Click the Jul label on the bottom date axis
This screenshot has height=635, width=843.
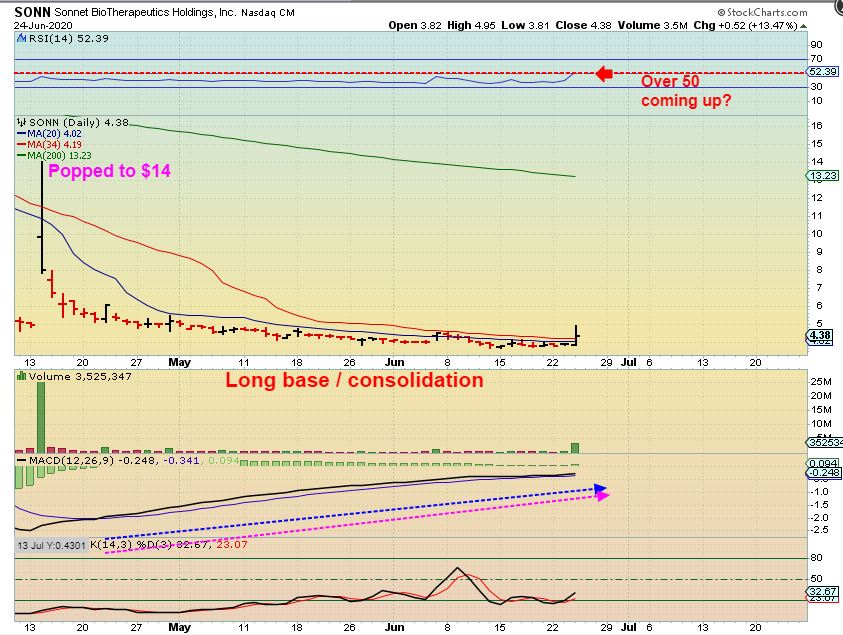click(x=628, y=627)
